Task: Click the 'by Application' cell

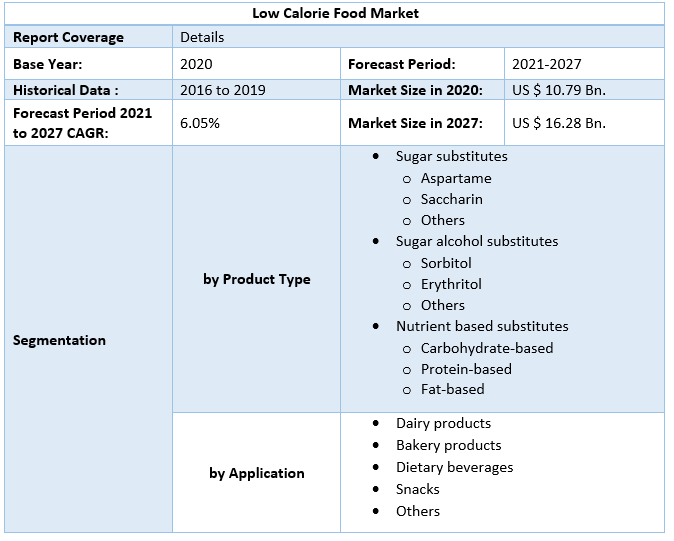Action: click(x=257, y=473)
